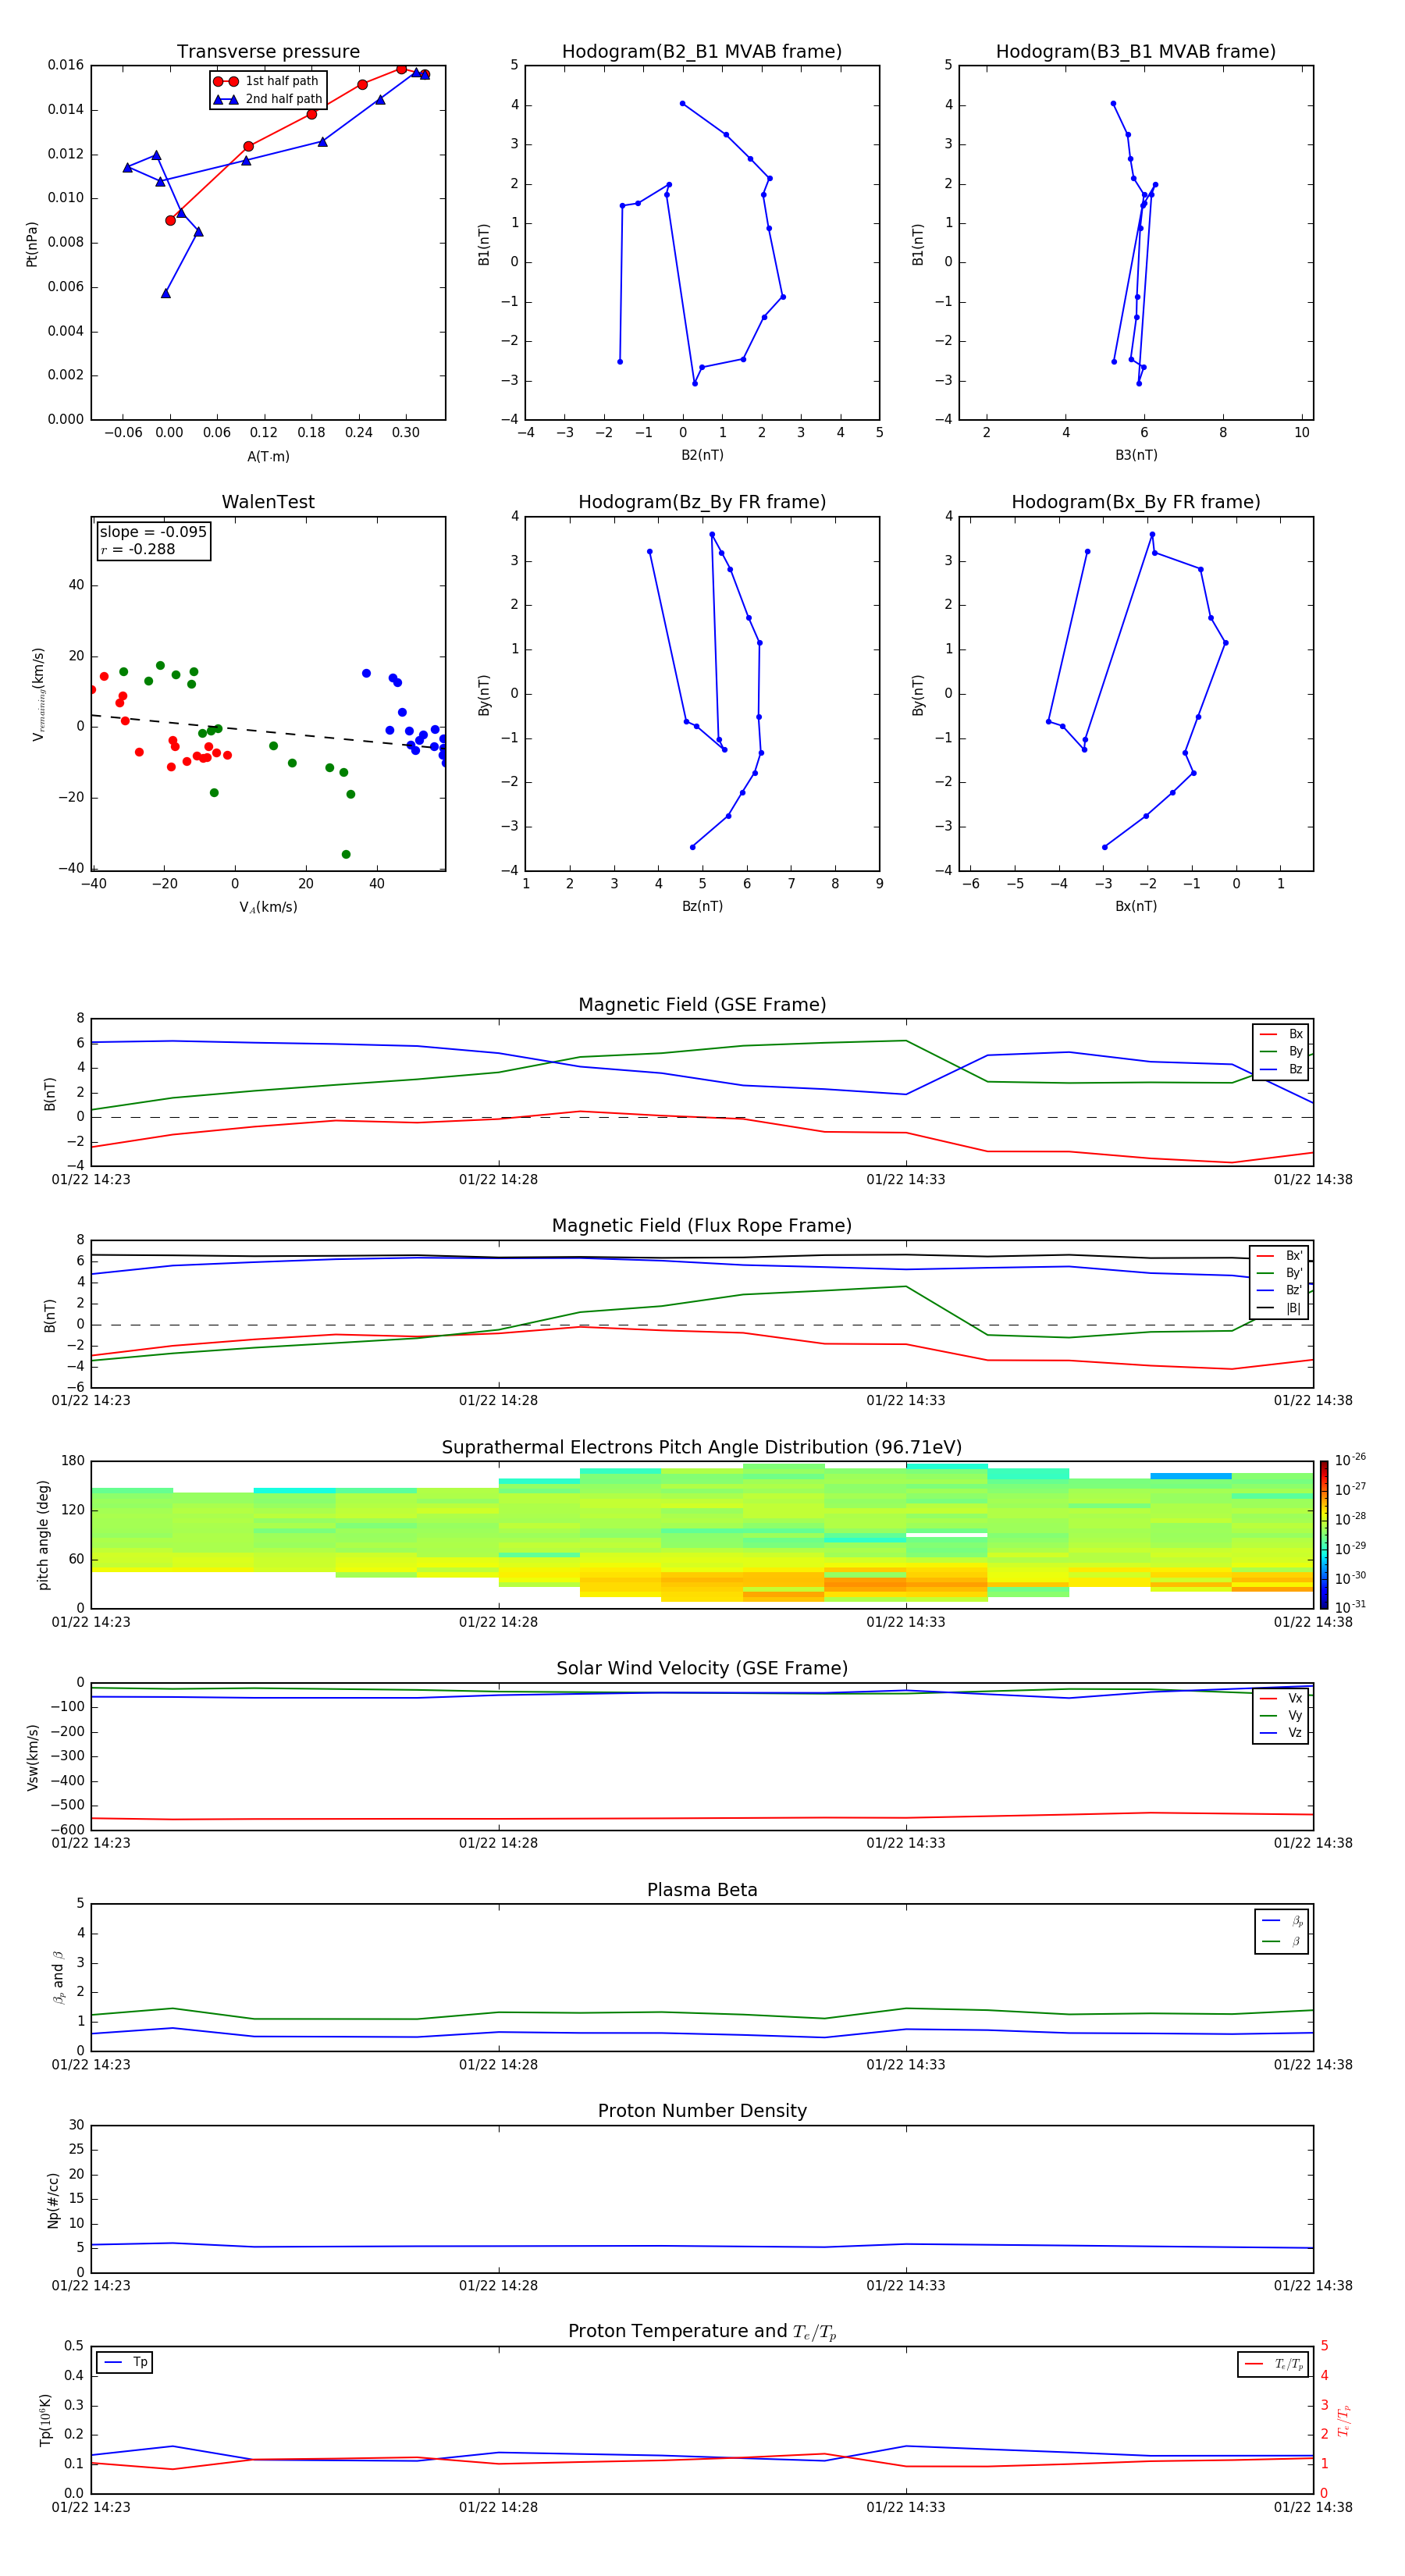Click the 'slope = -0.095' annotation
The width and height of the screenshot is (1405, 2576).
click(x=153, y=532)
